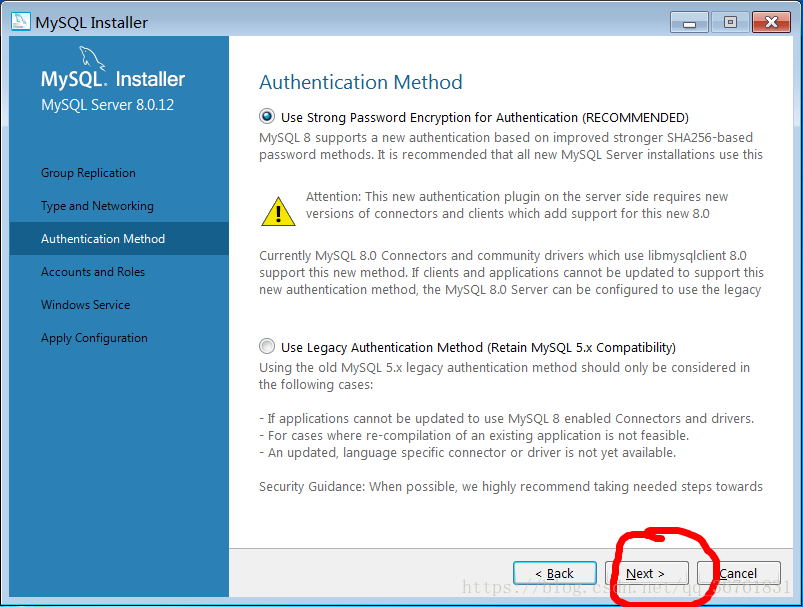Select Authentication Method in sidebar
The width and height of the screenshot is (803, 607).
pos(119,239)
